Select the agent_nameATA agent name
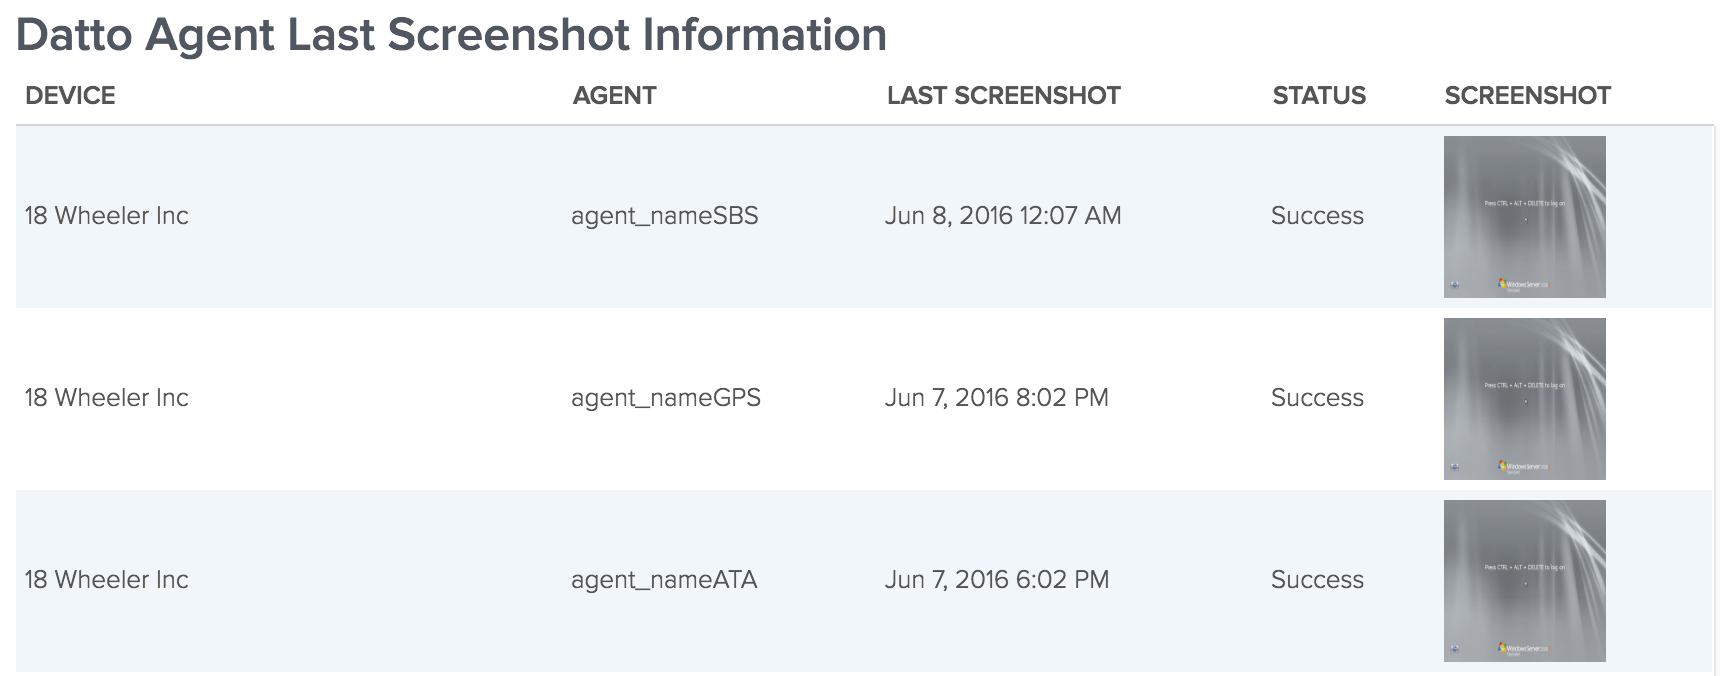This screenshot has height=676, width=1720. (x=664, y=580)
